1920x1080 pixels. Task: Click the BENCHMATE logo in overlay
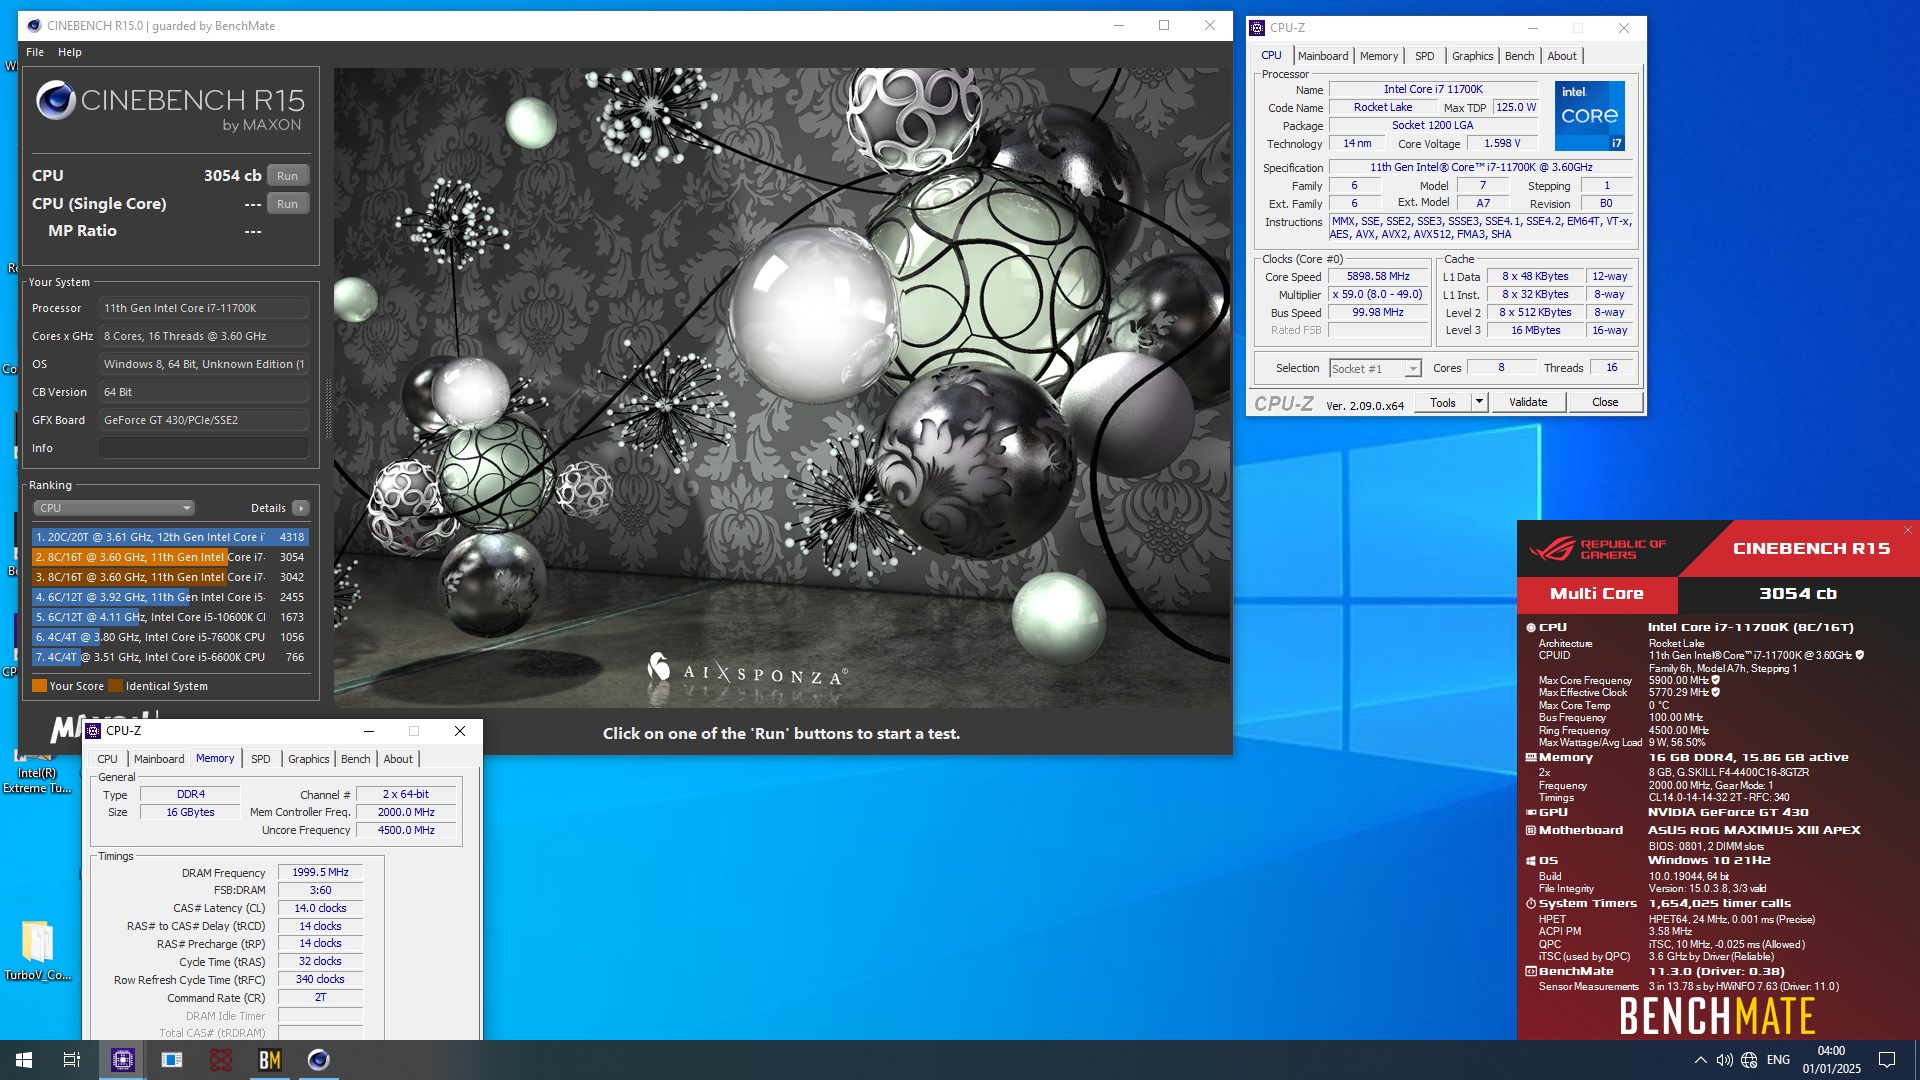point(1717,1016)
